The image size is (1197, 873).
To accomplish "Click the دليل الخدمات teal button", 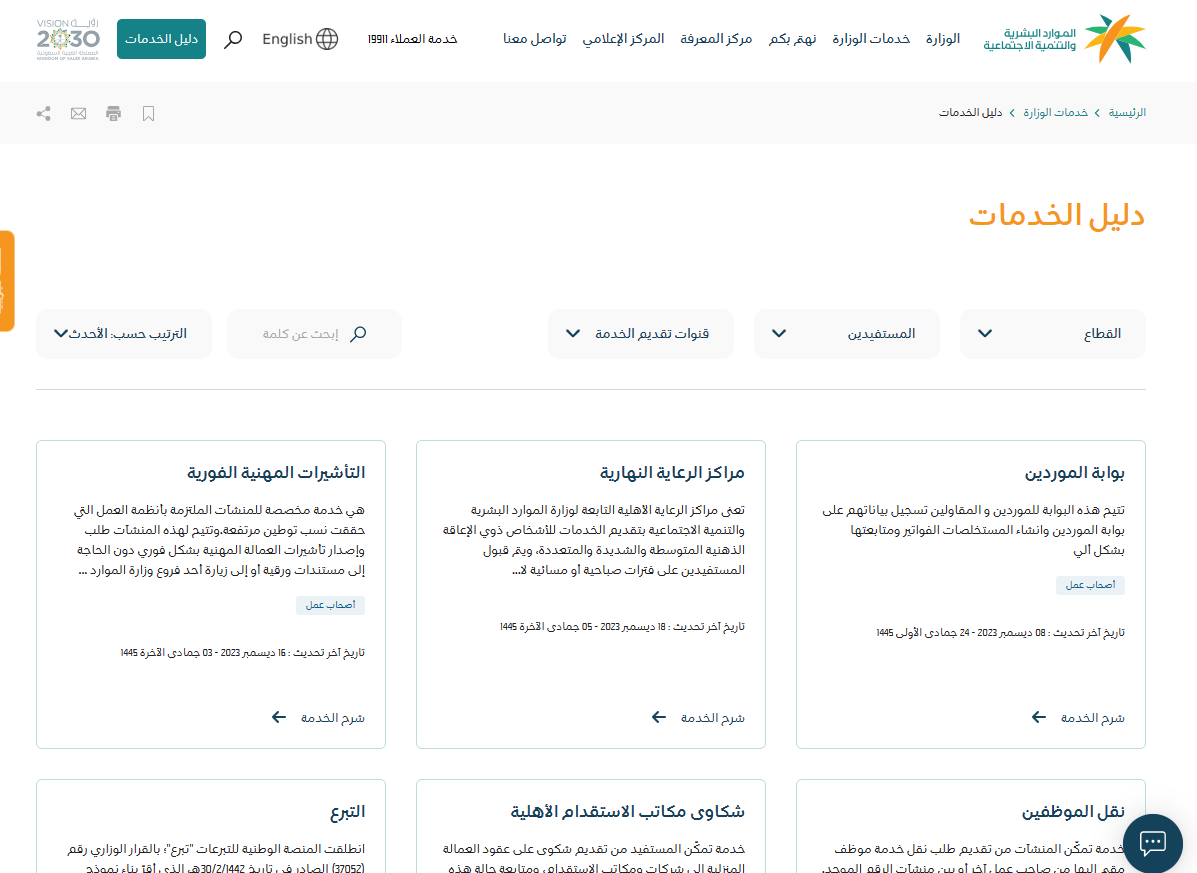I will 161,39.
